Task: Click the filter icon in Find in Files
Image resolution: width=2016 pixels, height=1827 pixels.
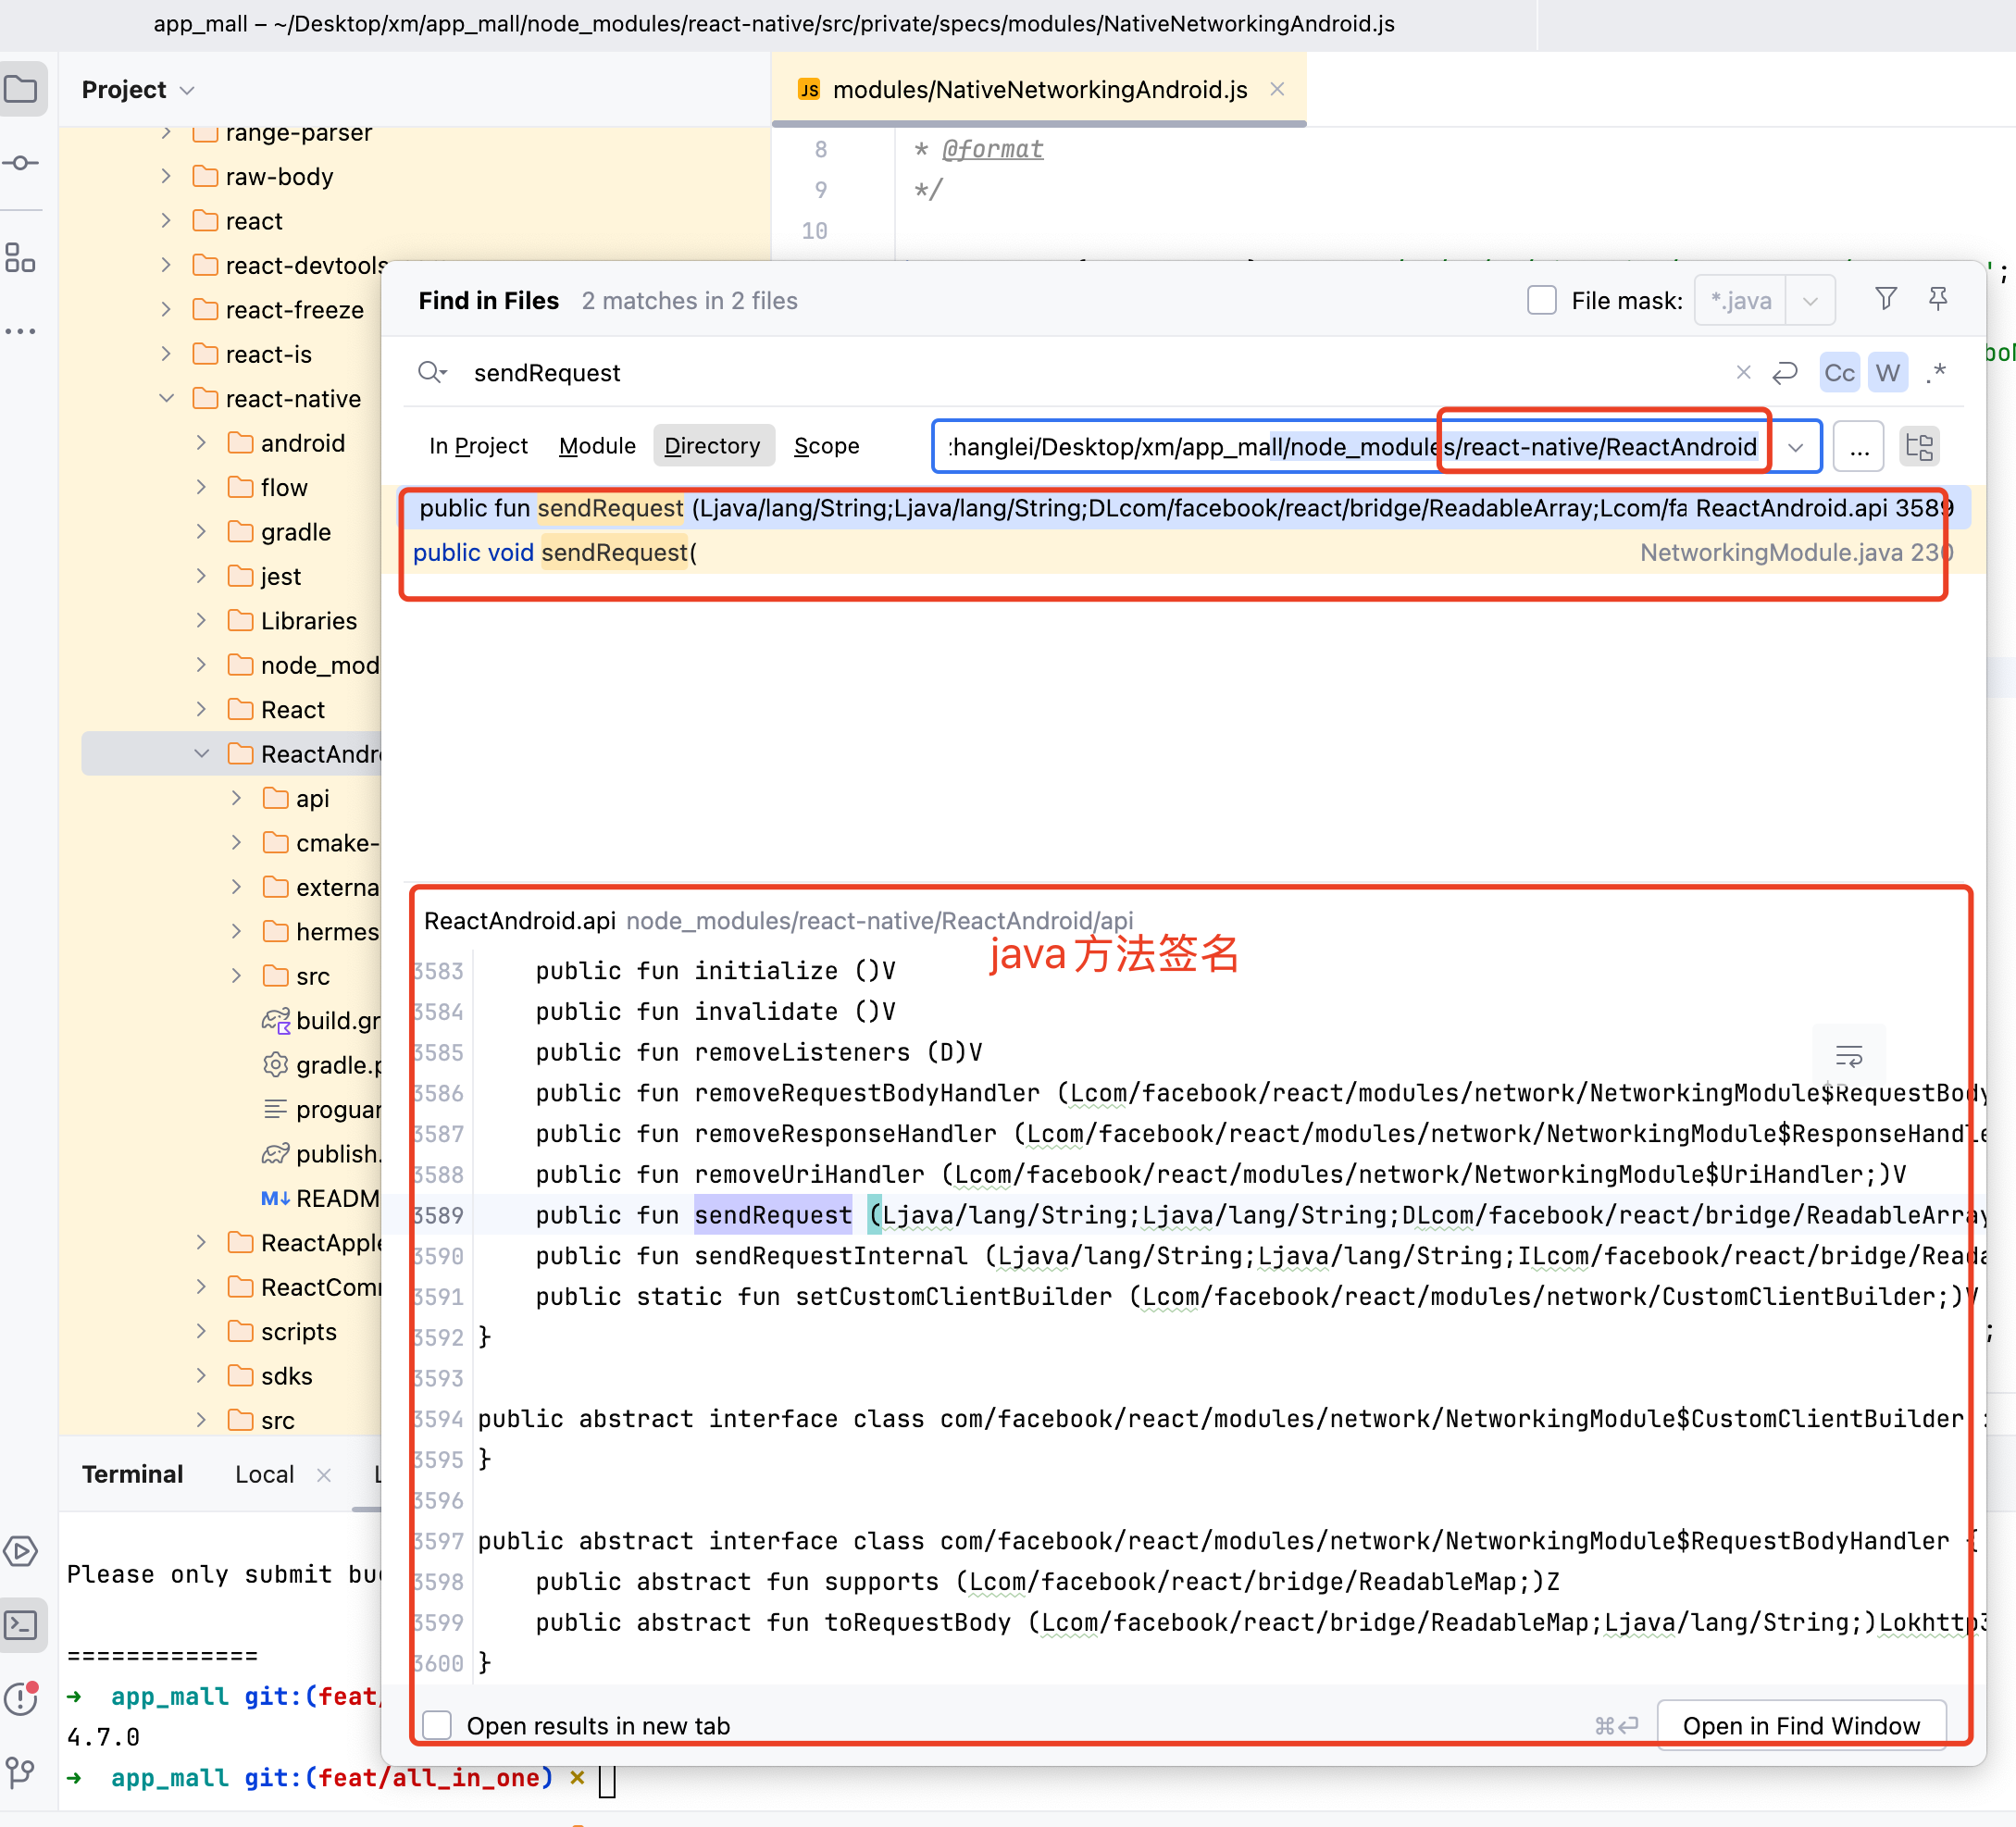Action: (1885, 299)
